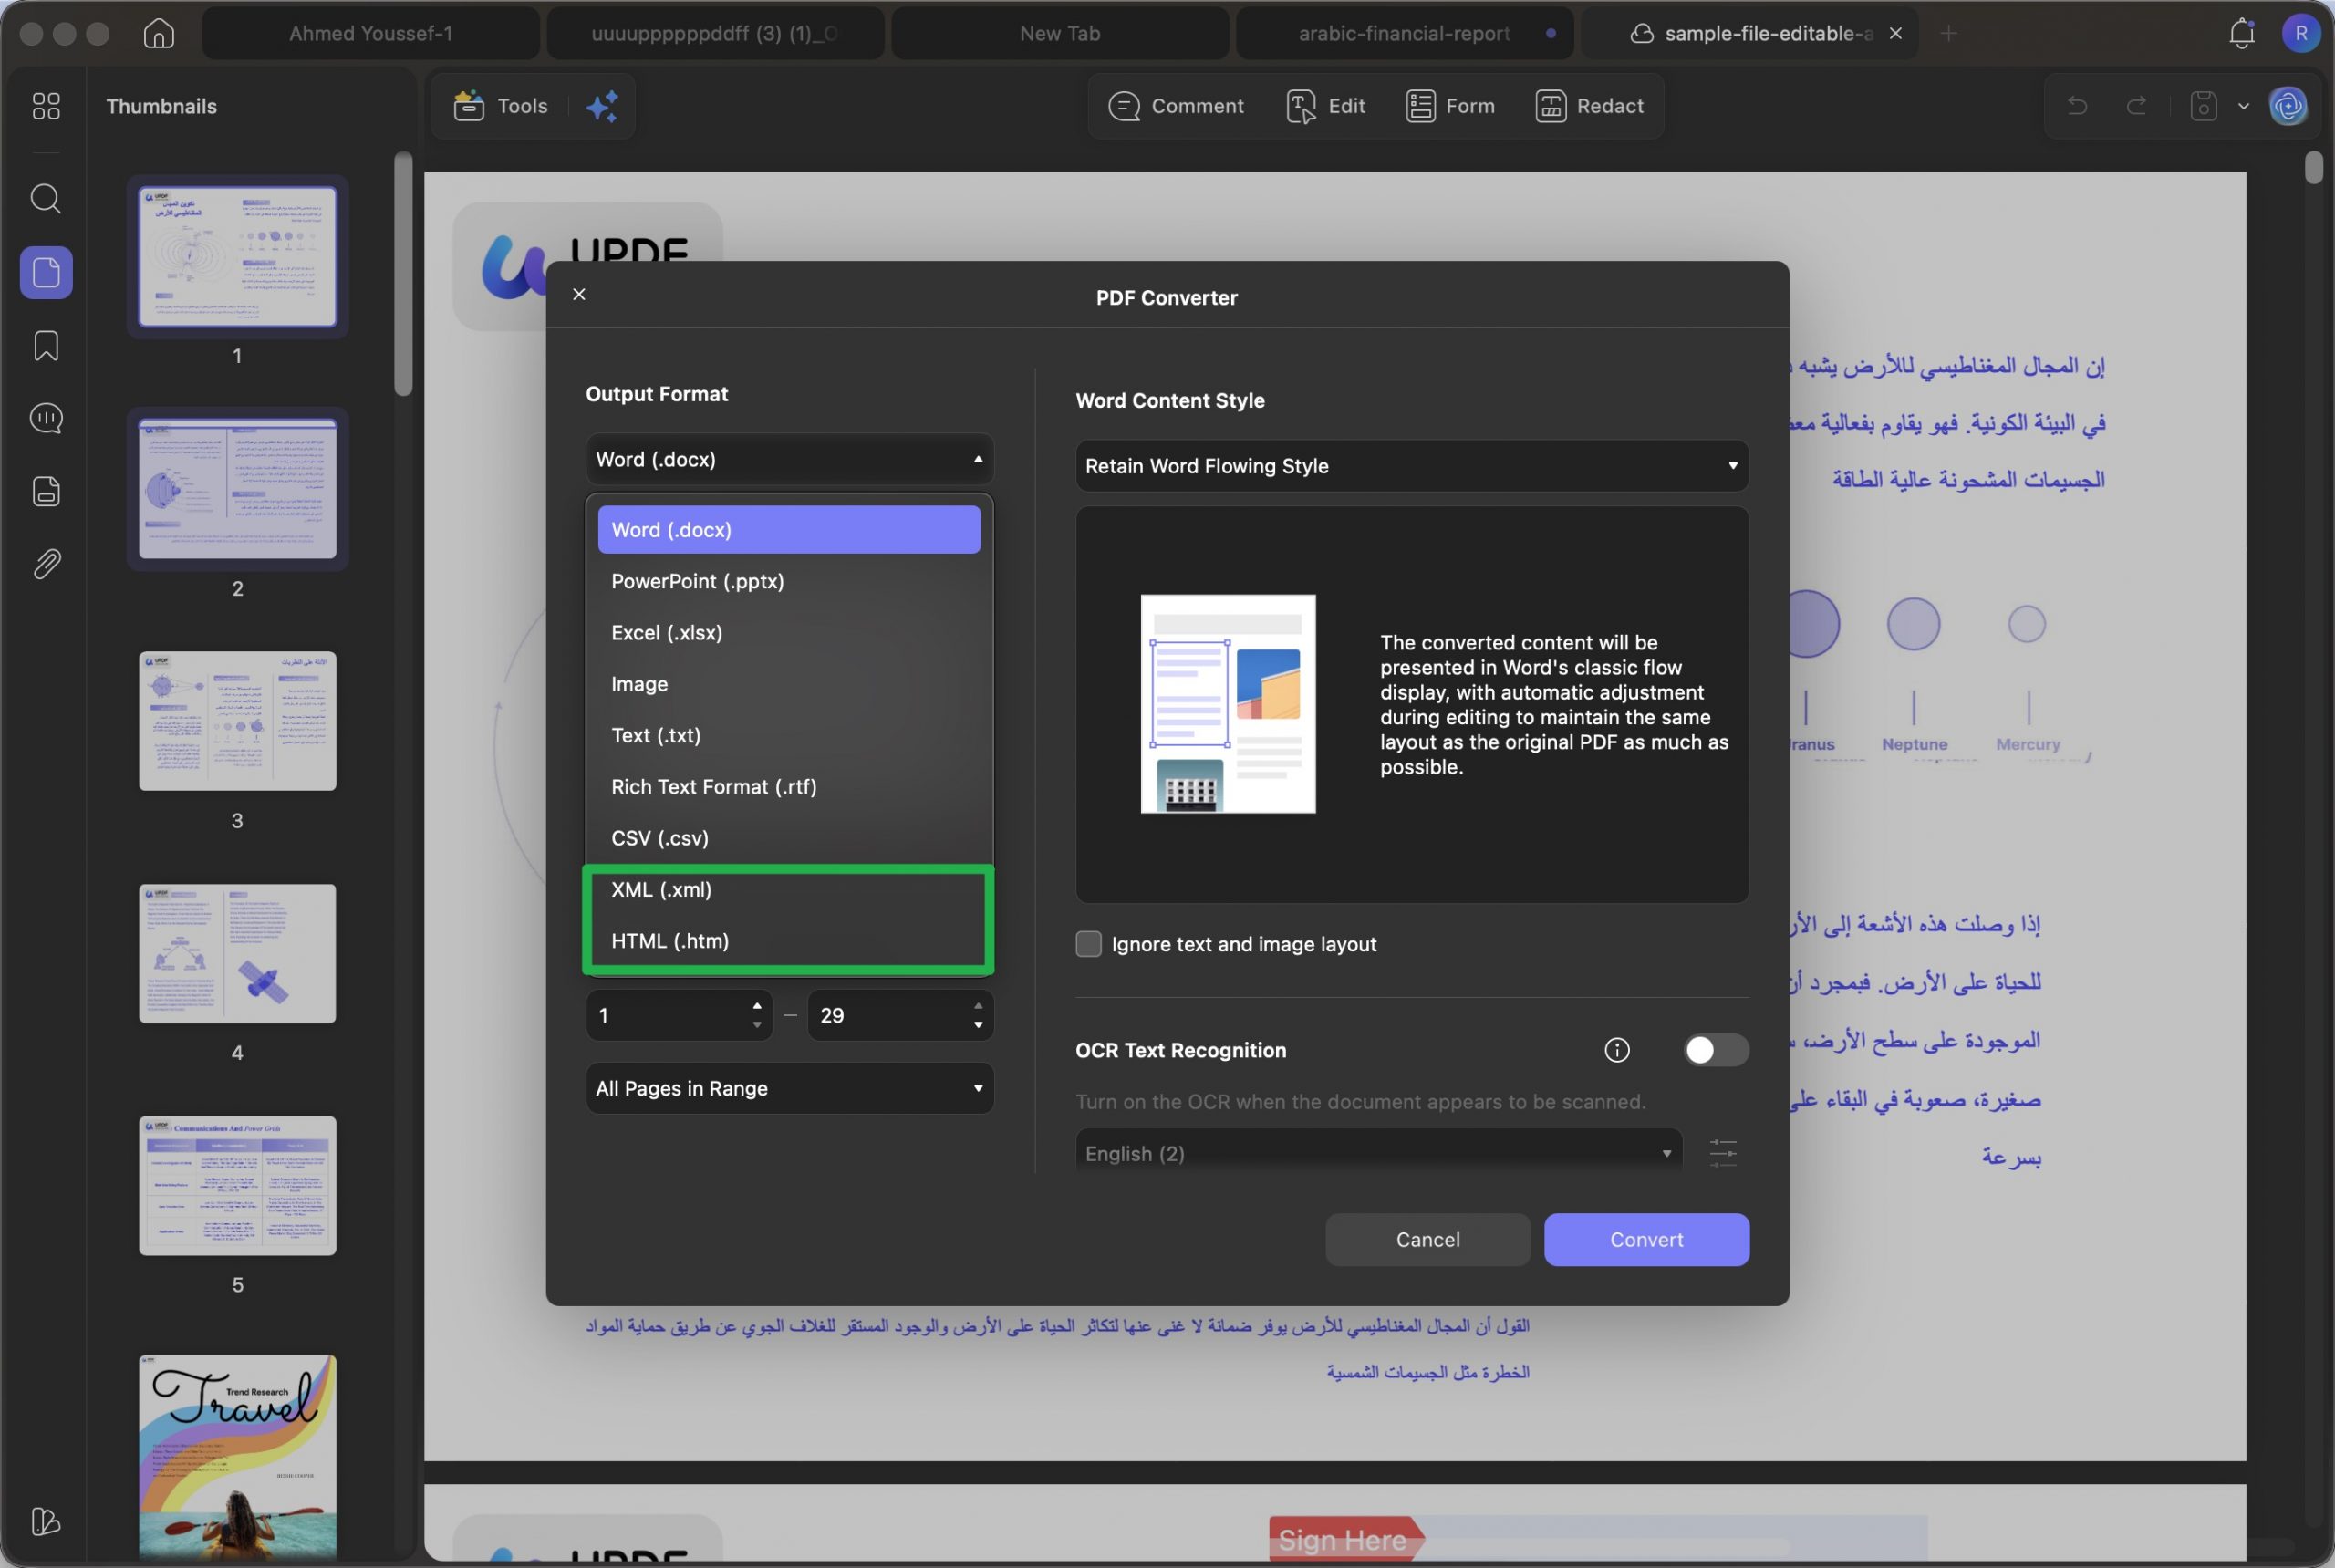
Task: Click the save file icon
Action: click(x=2204, y=106)
